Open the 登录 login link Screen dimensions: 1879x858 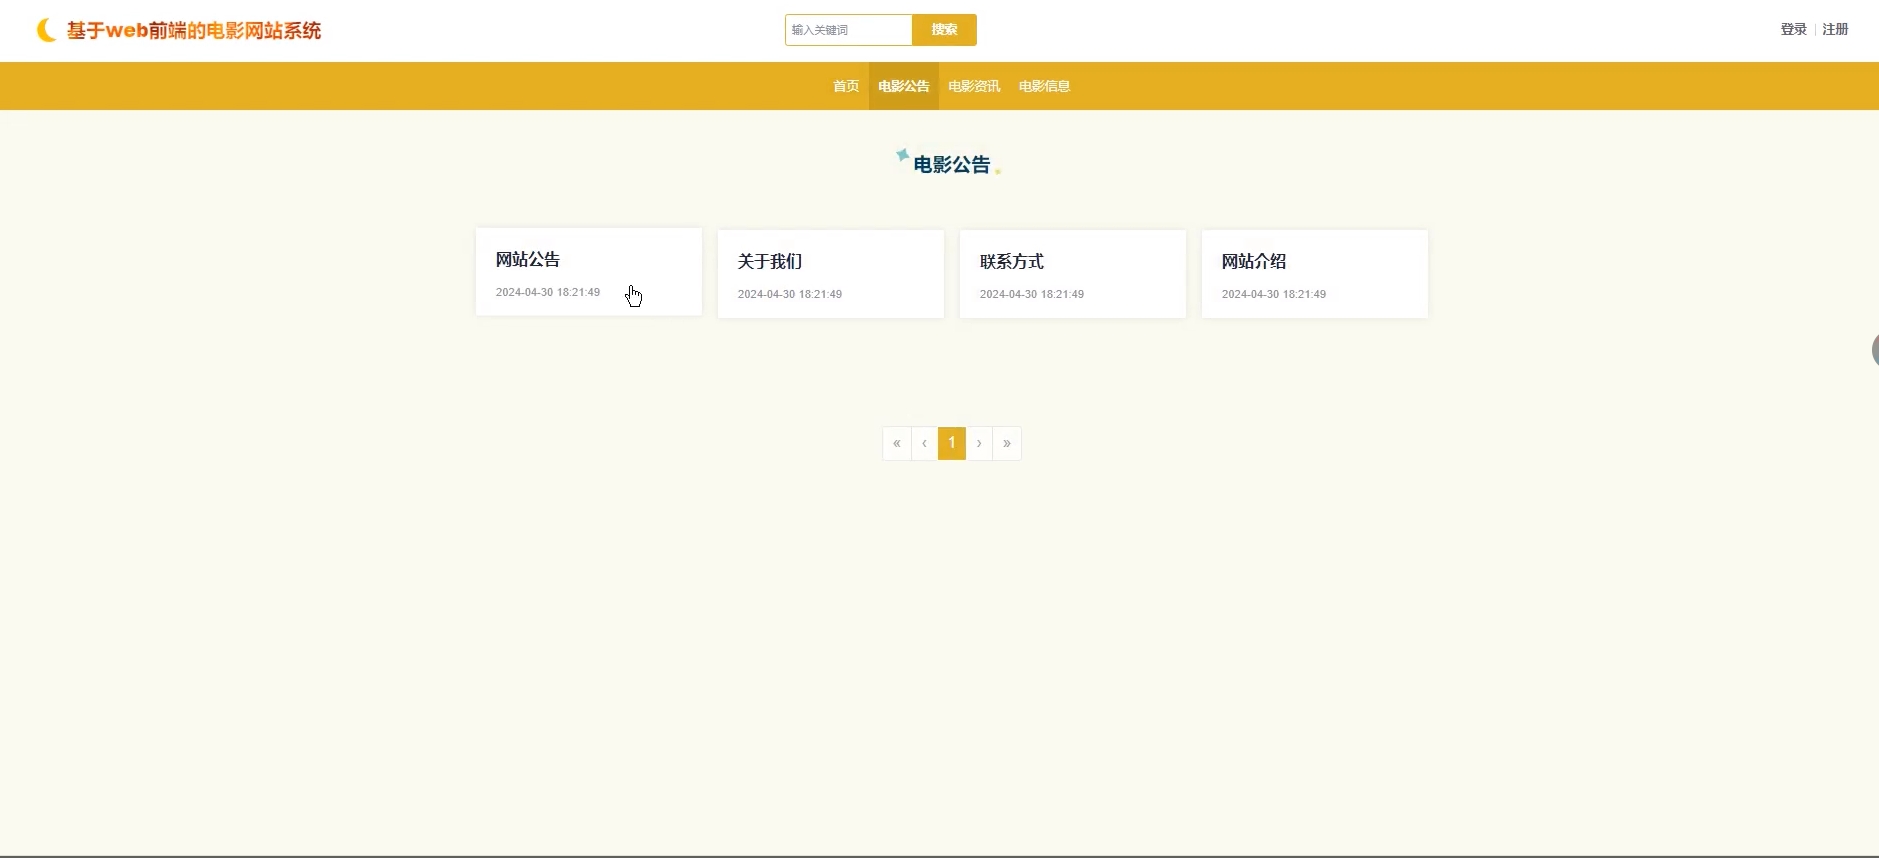click(x=1793, y=30)
